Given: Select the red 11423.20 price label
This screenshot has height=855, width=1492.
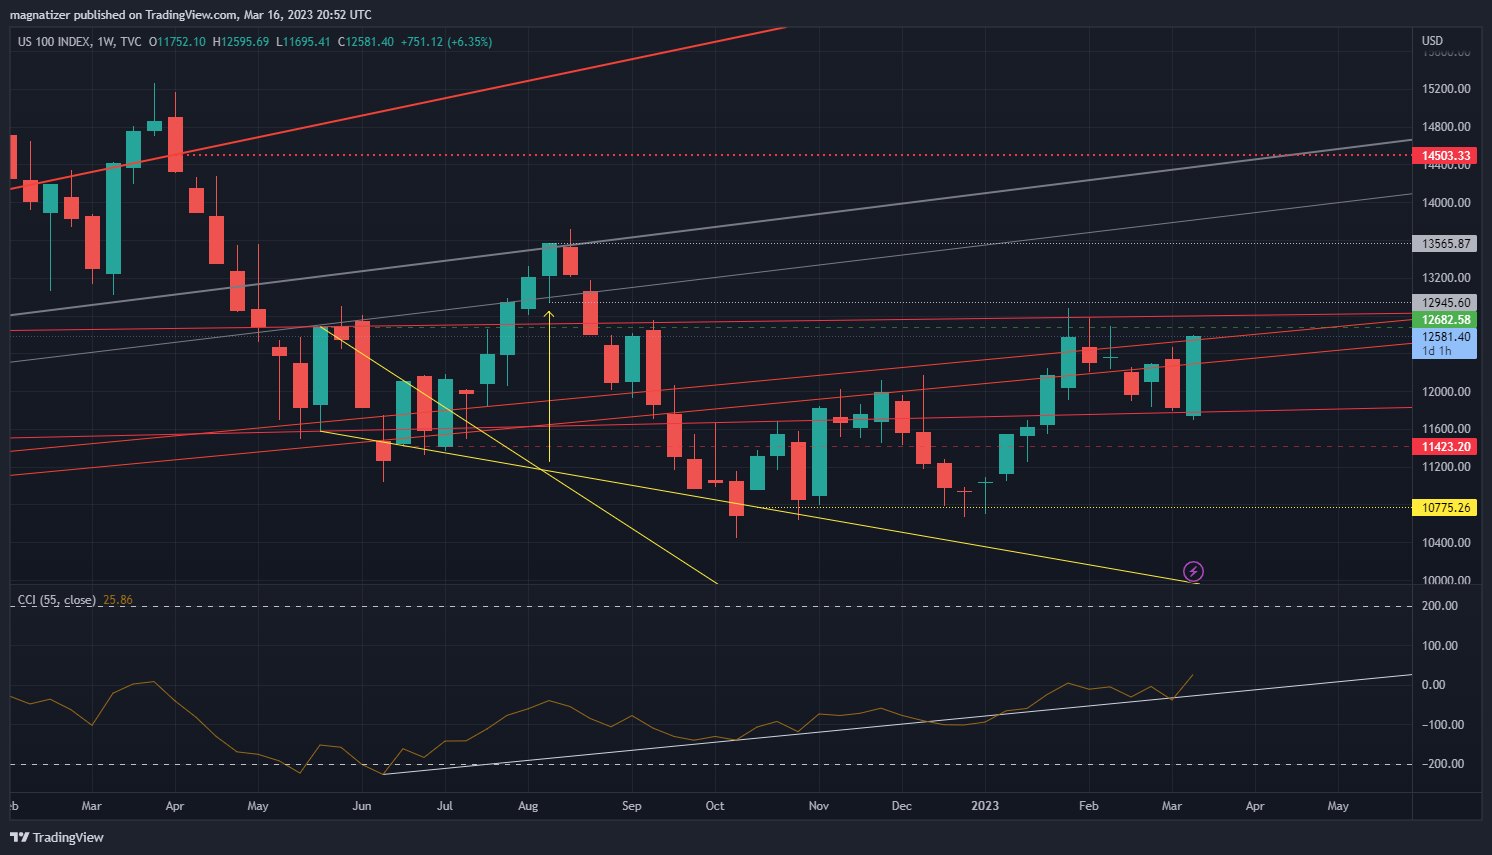Looking at the screenshot, I should [x=1446, y=447].
